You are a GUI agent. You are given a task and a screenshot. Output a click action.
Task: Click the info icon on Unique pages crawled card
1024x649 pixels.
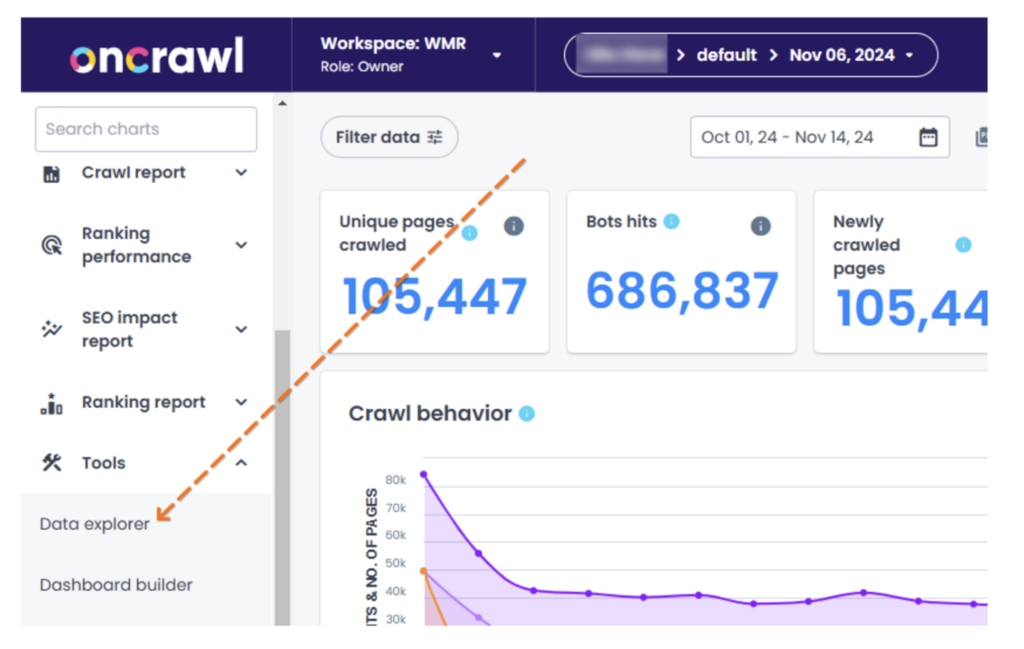pyautogui.click(x=469, y=232)
